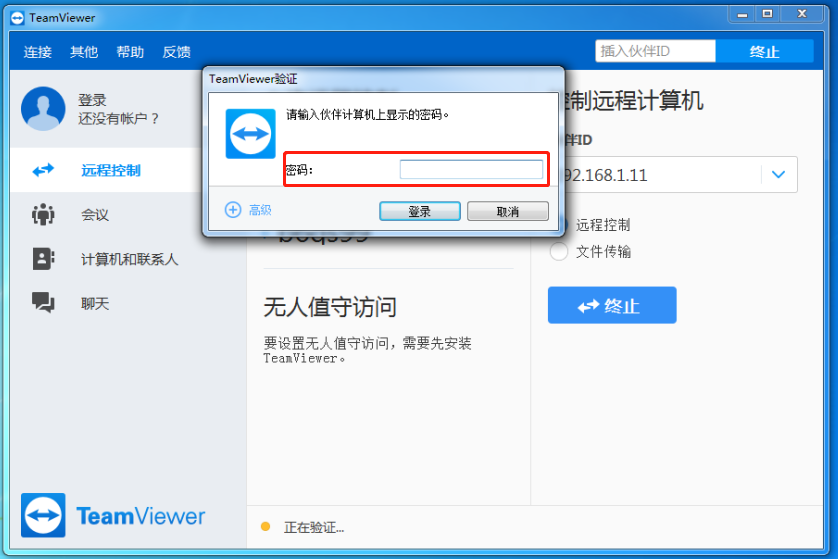The image size is (838, 559).
Task: Click the TeamViewer logo at bottom left
Action: pyautogui.click(x=43, y=516)
